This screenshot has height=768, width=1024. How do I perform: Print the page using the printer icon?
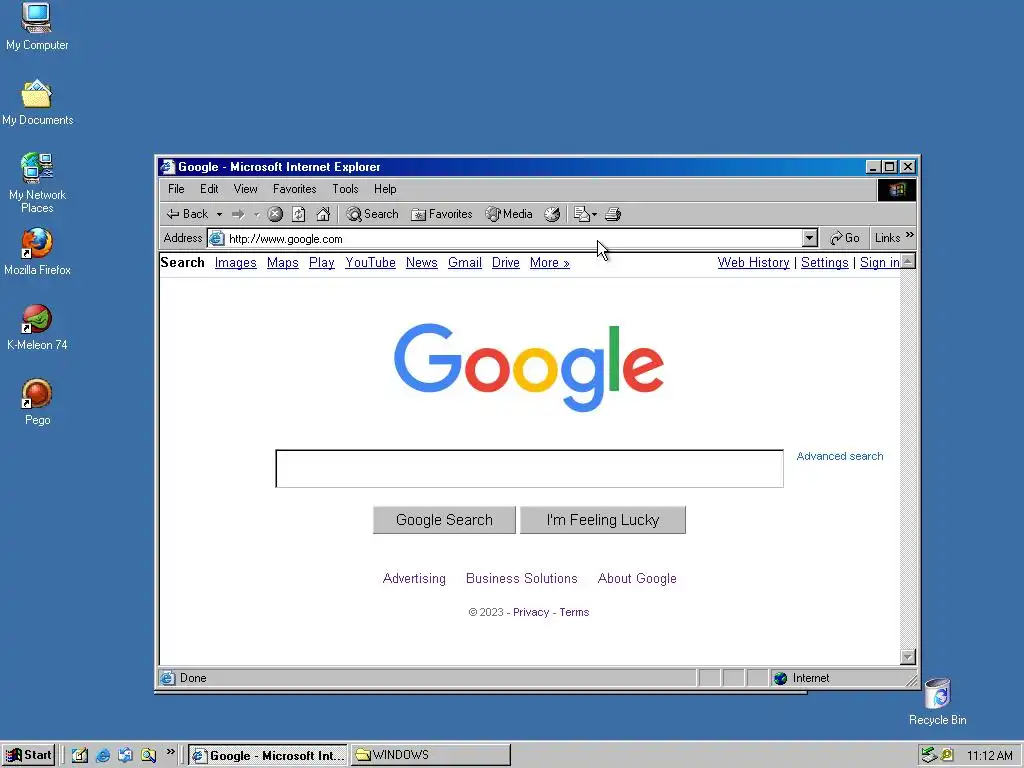point(613,214)
